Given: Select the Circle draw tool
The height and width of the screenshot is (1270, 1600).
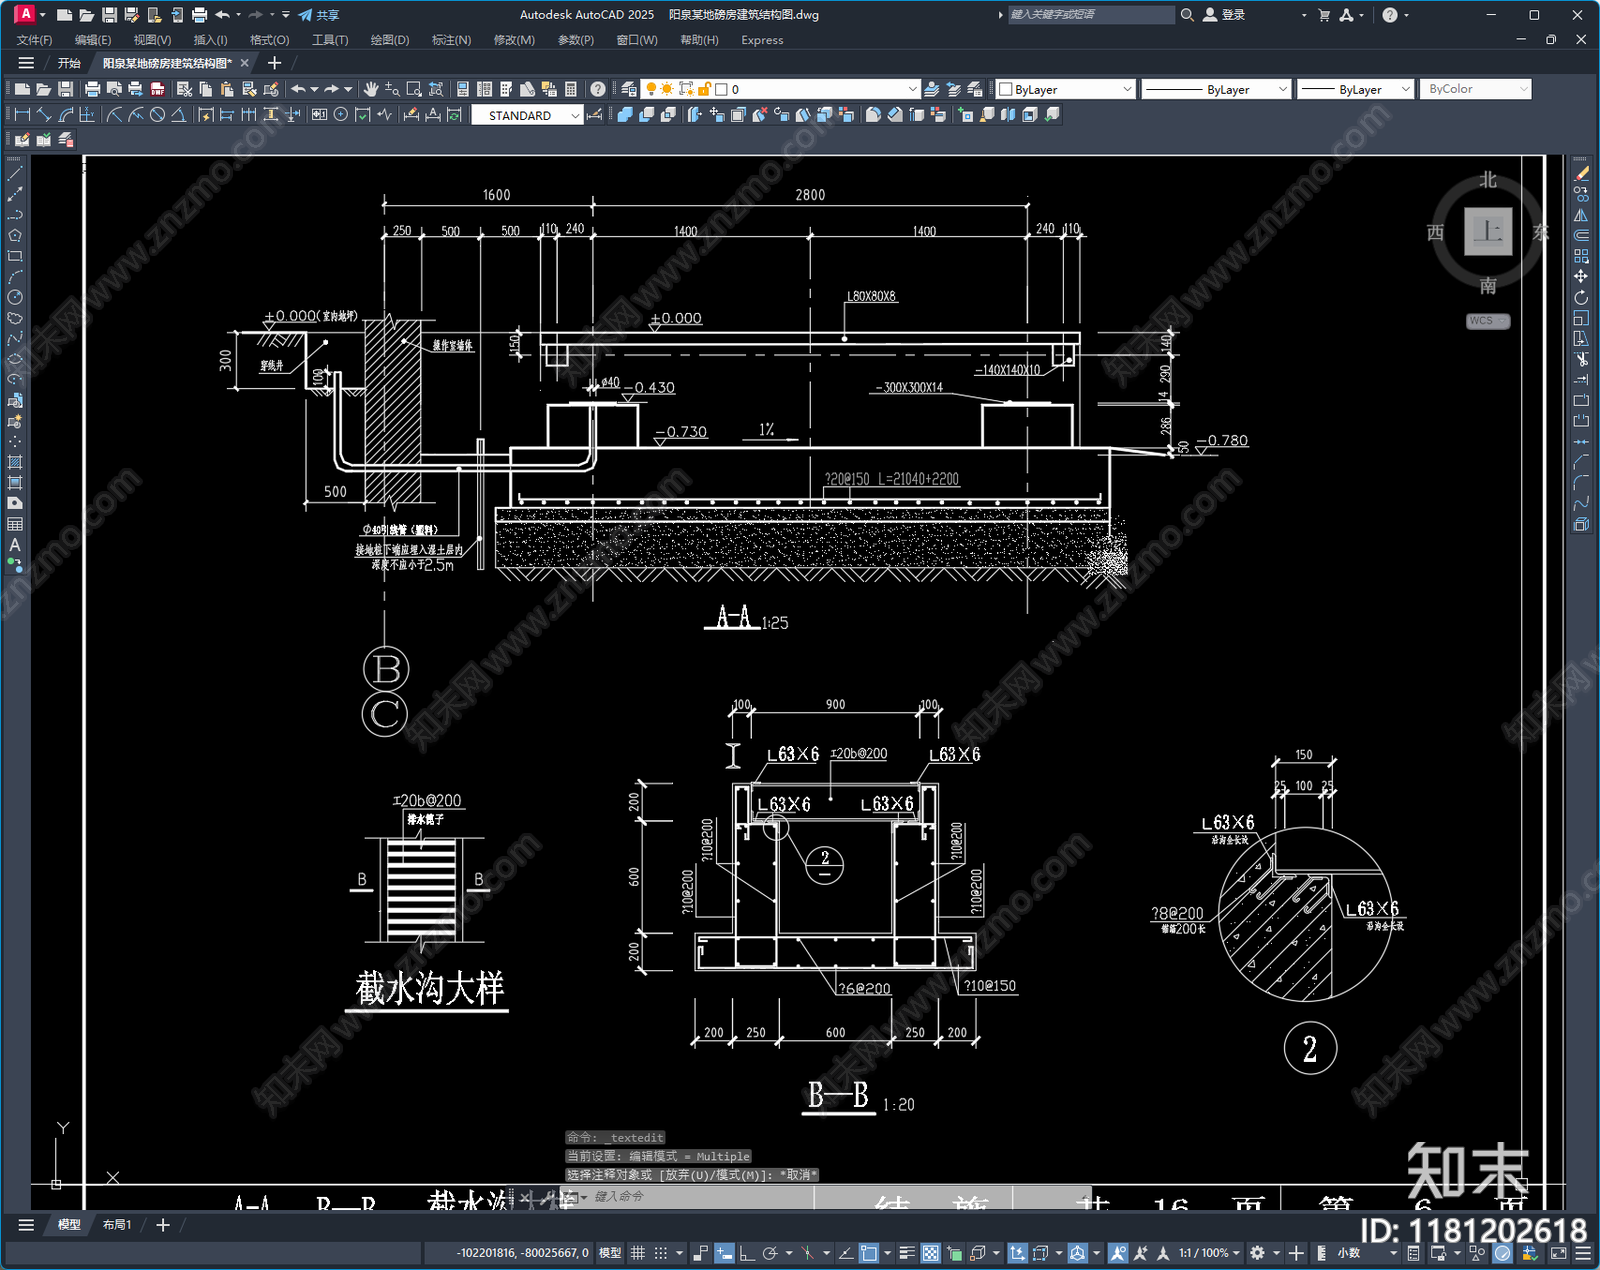Looking at the screenshot, I should tap(15, 297).
